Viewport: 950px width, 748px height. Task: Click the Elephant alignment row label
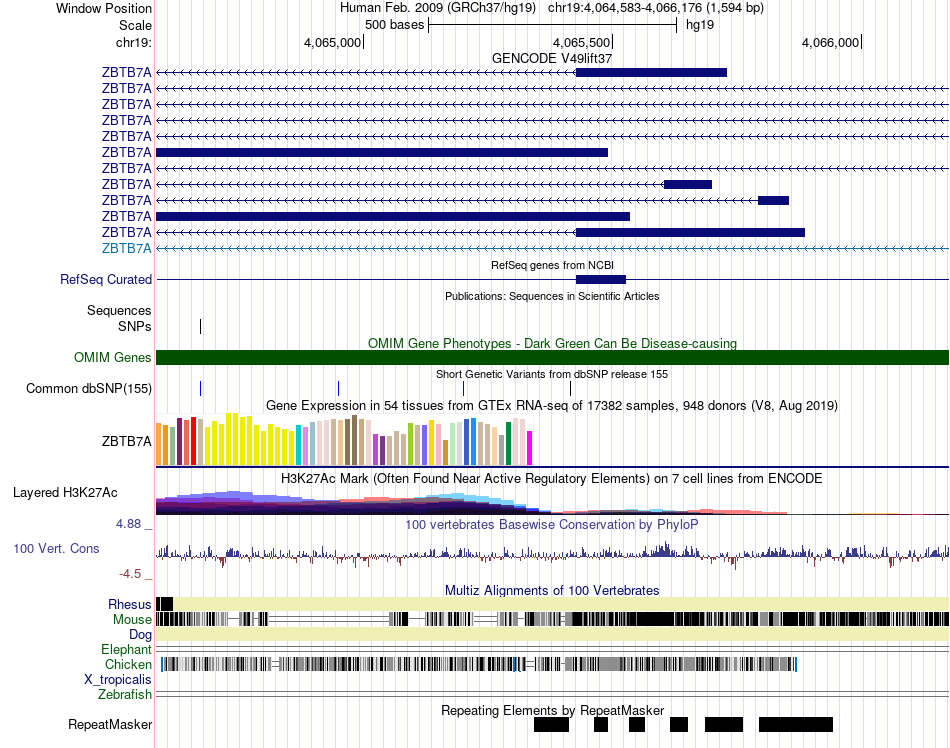coord(127,649)
